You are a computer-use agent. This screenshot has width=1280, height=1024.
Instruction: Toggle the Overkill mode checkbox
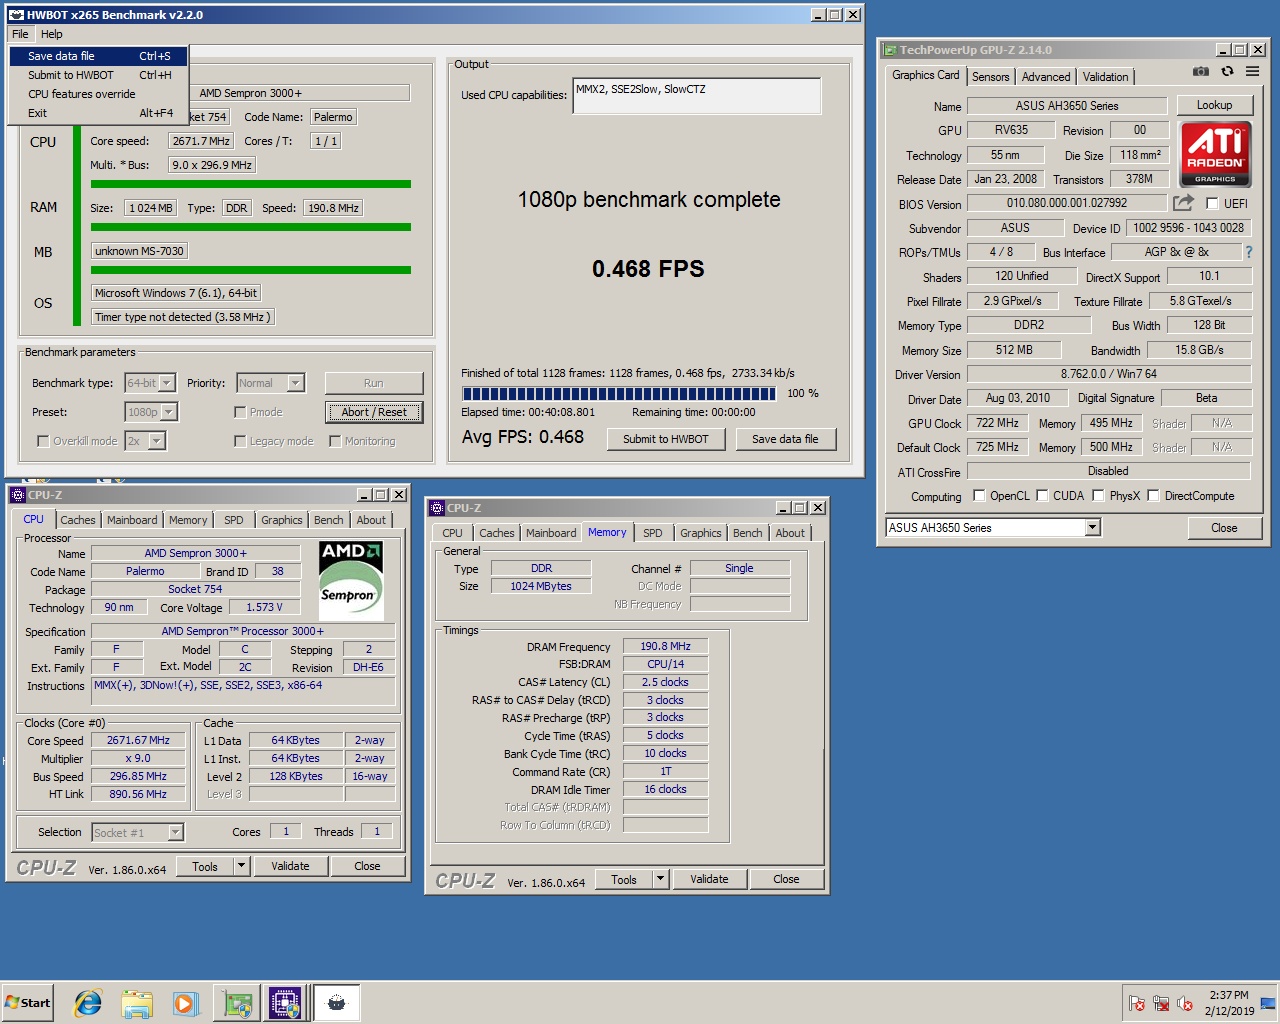[42, 441]
